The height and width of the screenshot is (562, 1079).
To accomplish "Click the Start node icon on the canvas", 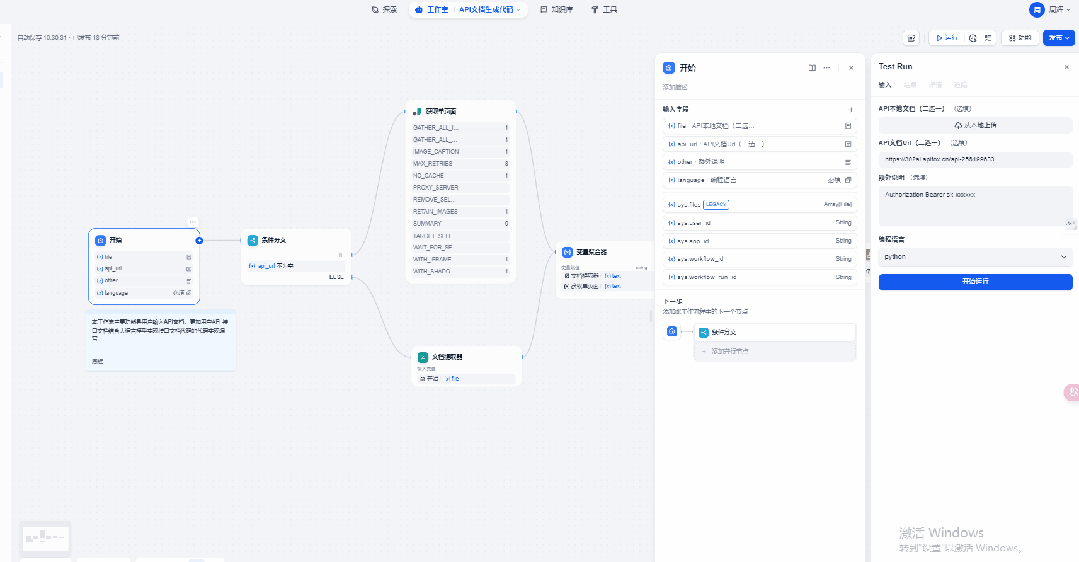I will [x=100, y=241].
